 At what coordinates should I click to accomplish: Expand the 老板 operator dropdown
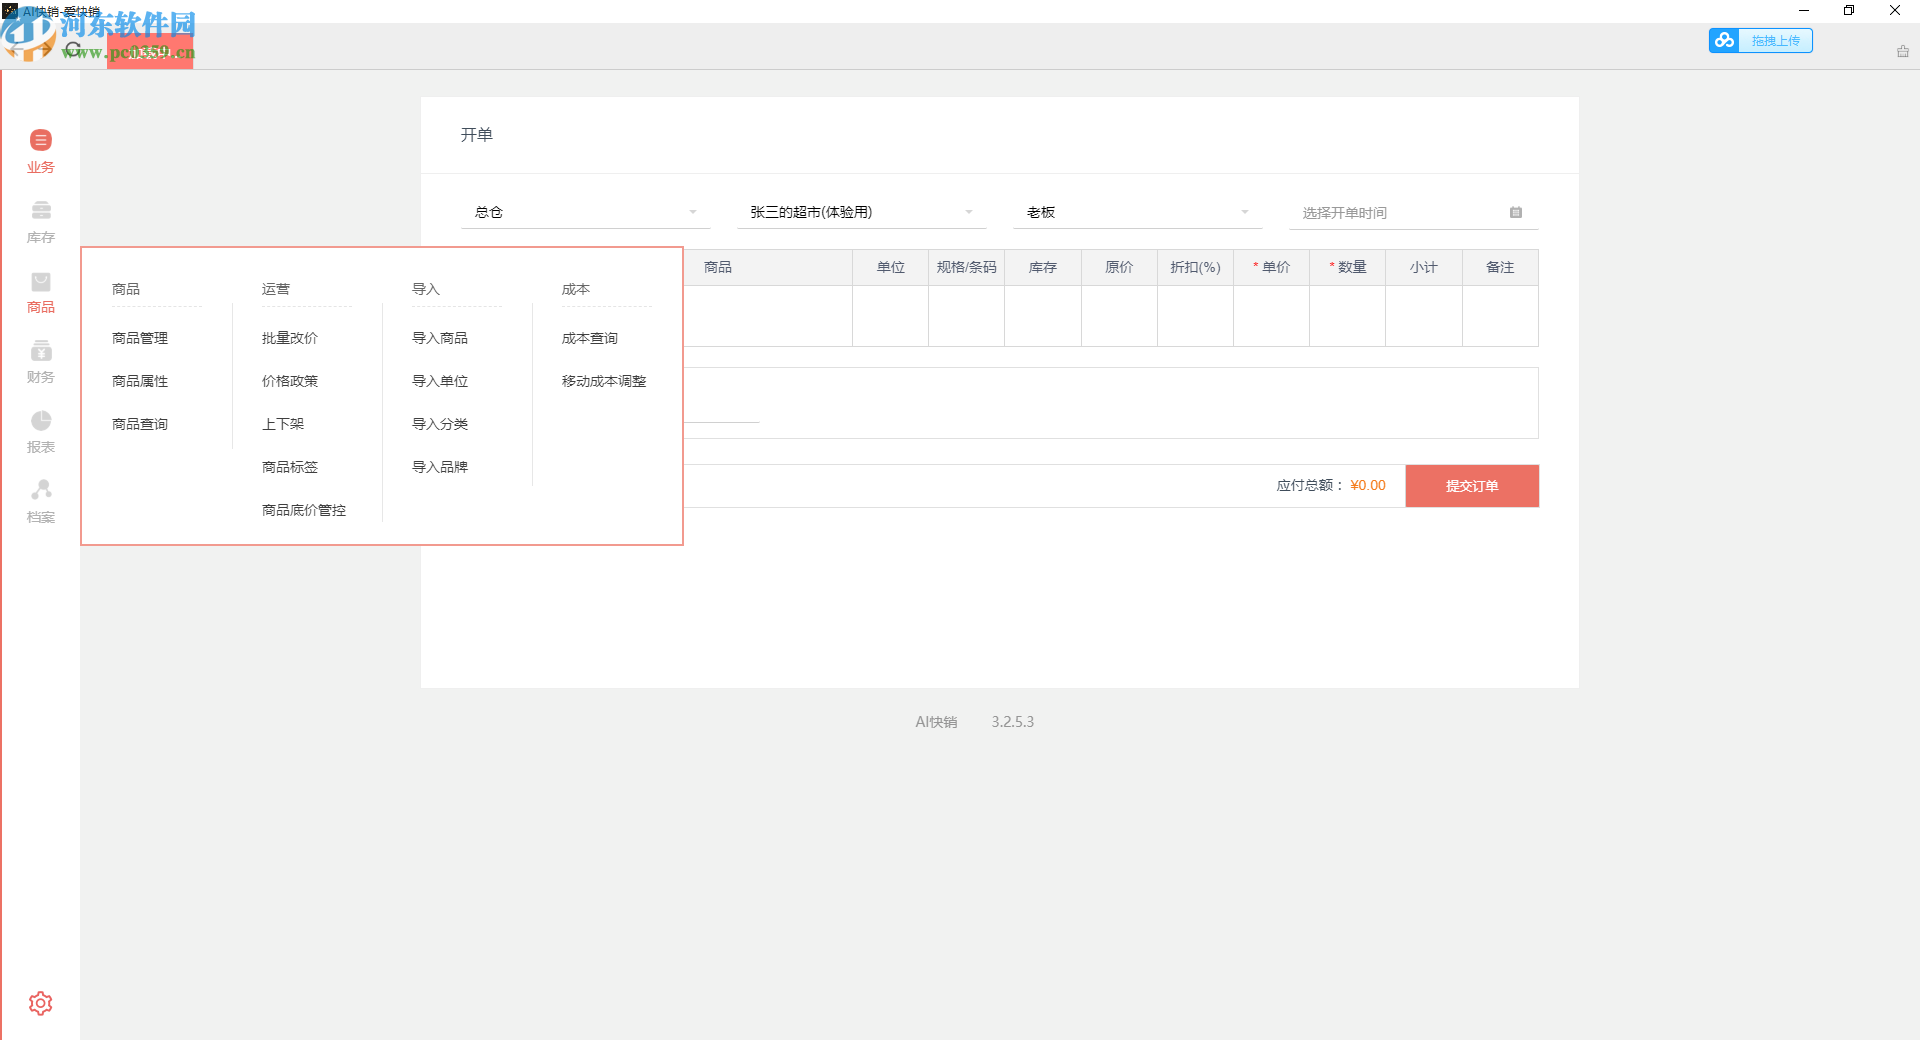click(x=1137, y=212)
